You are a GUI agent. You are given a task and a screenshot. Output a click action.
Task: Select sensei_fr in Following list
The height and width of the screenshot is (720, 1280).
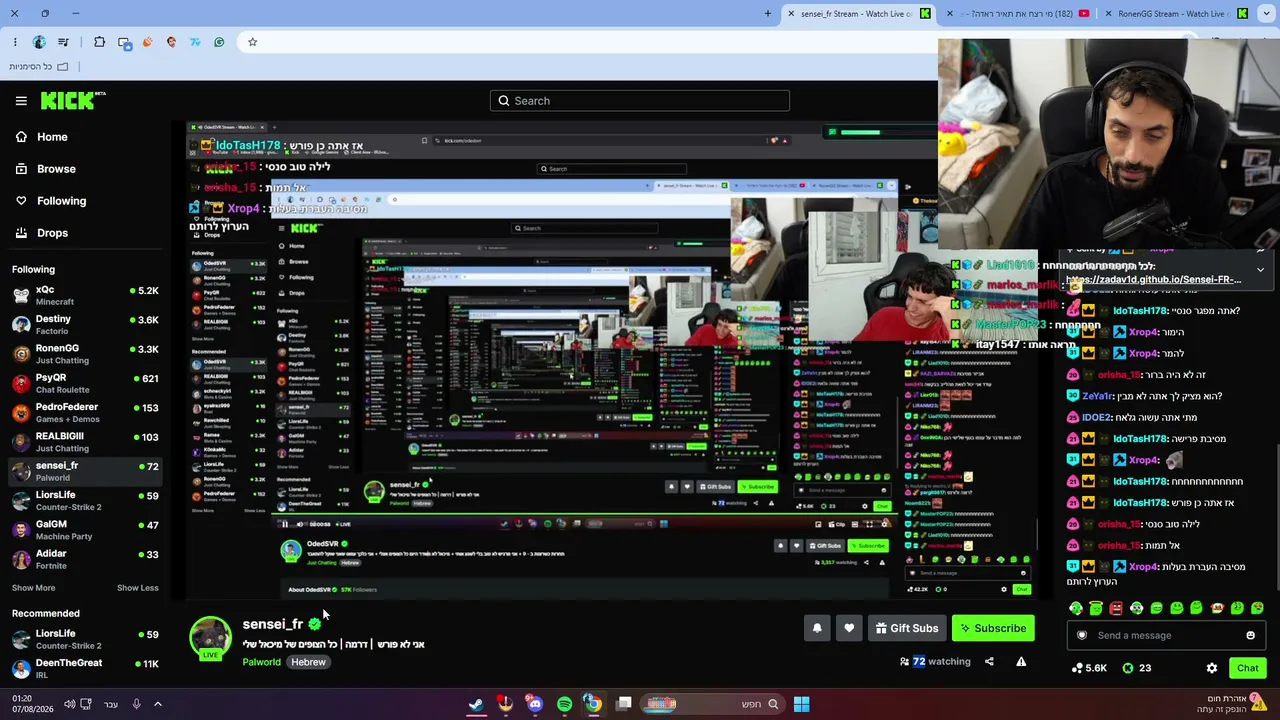85,470
